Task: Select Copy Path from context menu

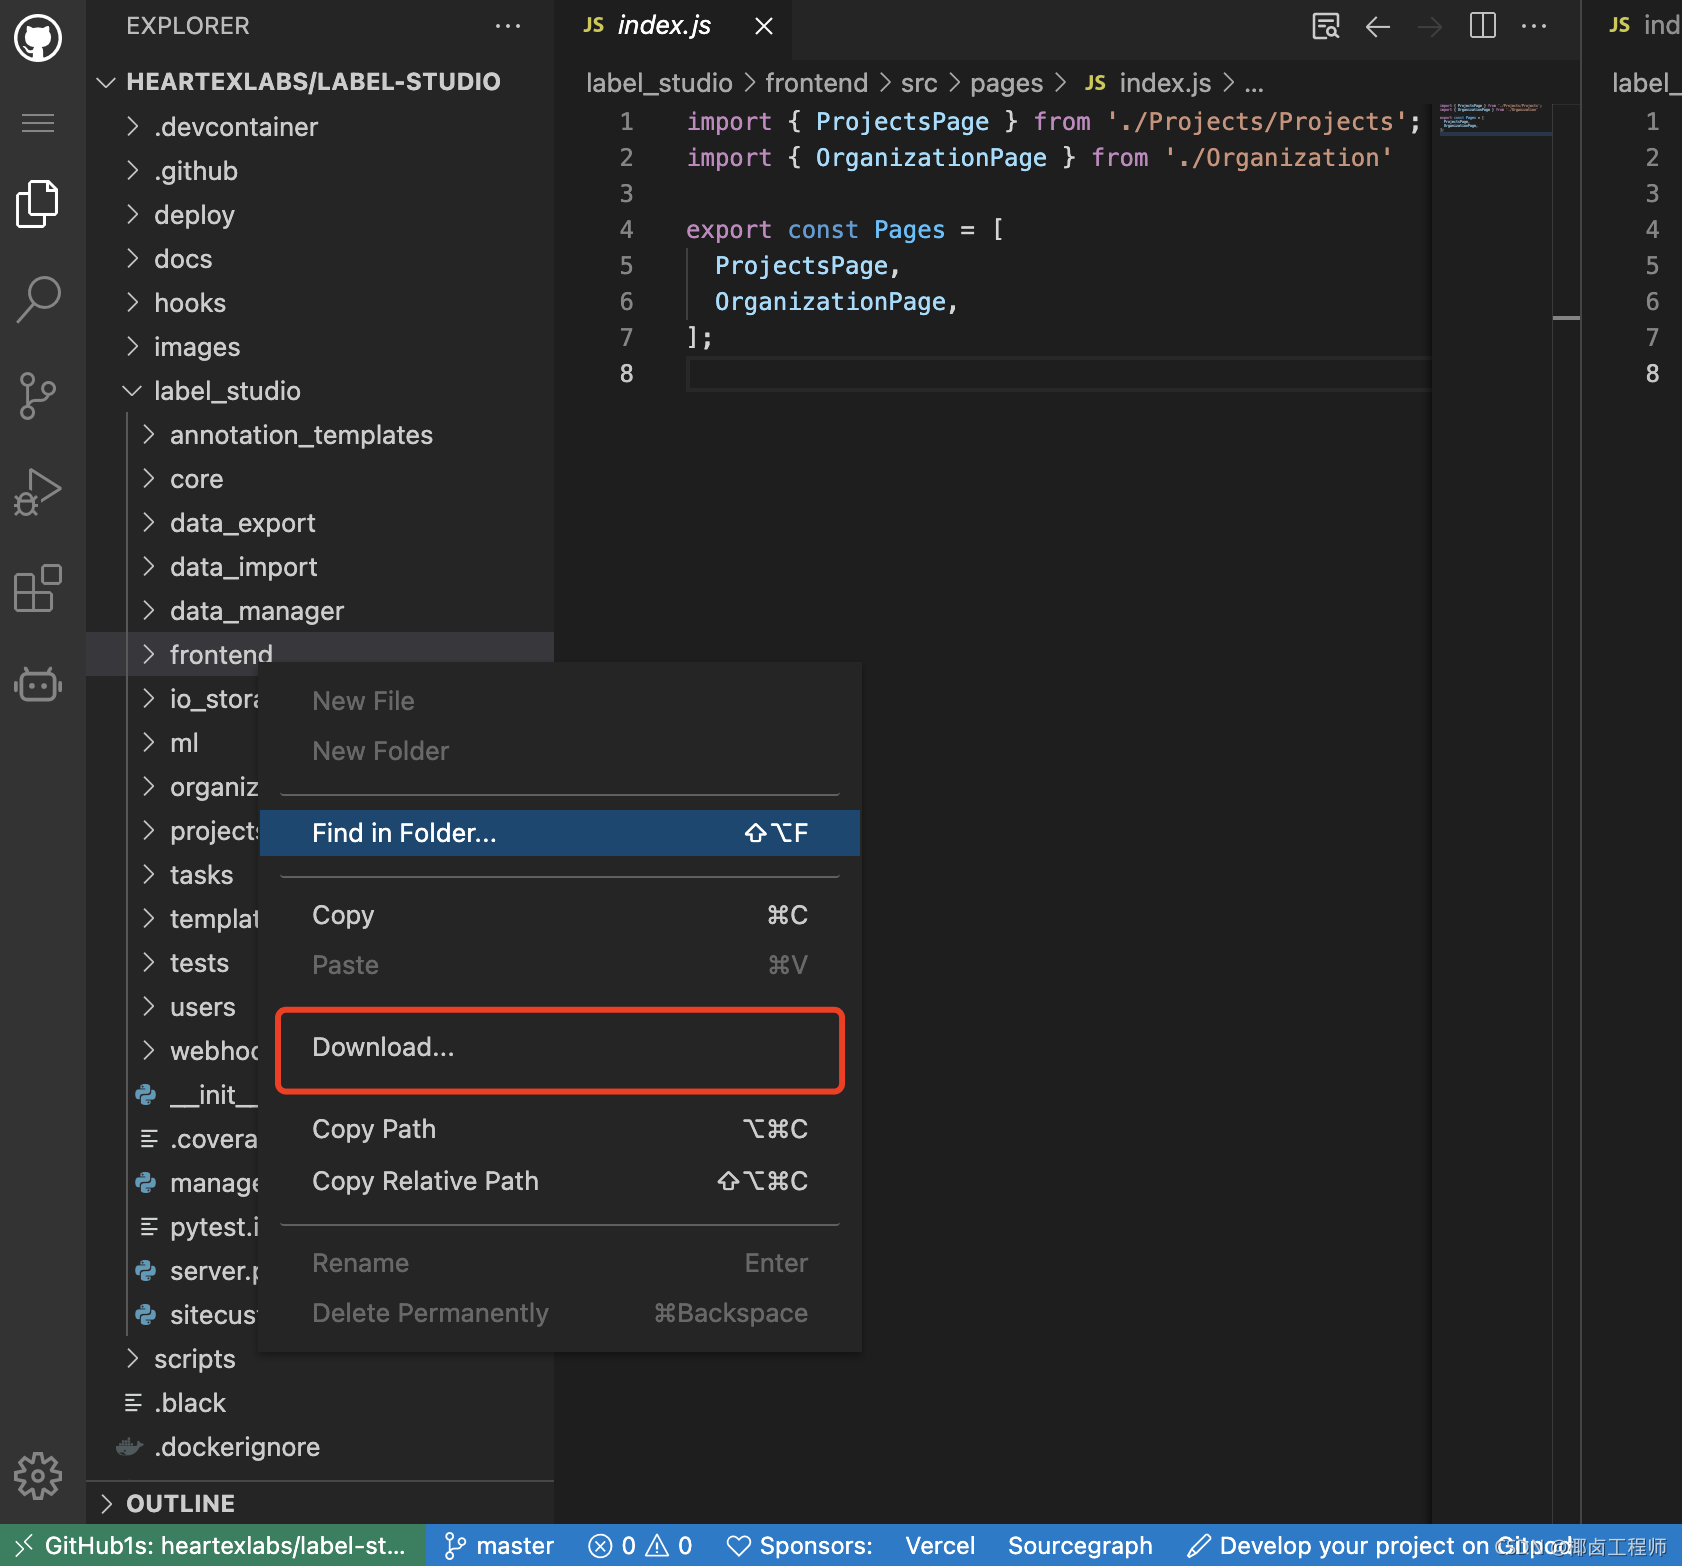Action: point(374,1128)
